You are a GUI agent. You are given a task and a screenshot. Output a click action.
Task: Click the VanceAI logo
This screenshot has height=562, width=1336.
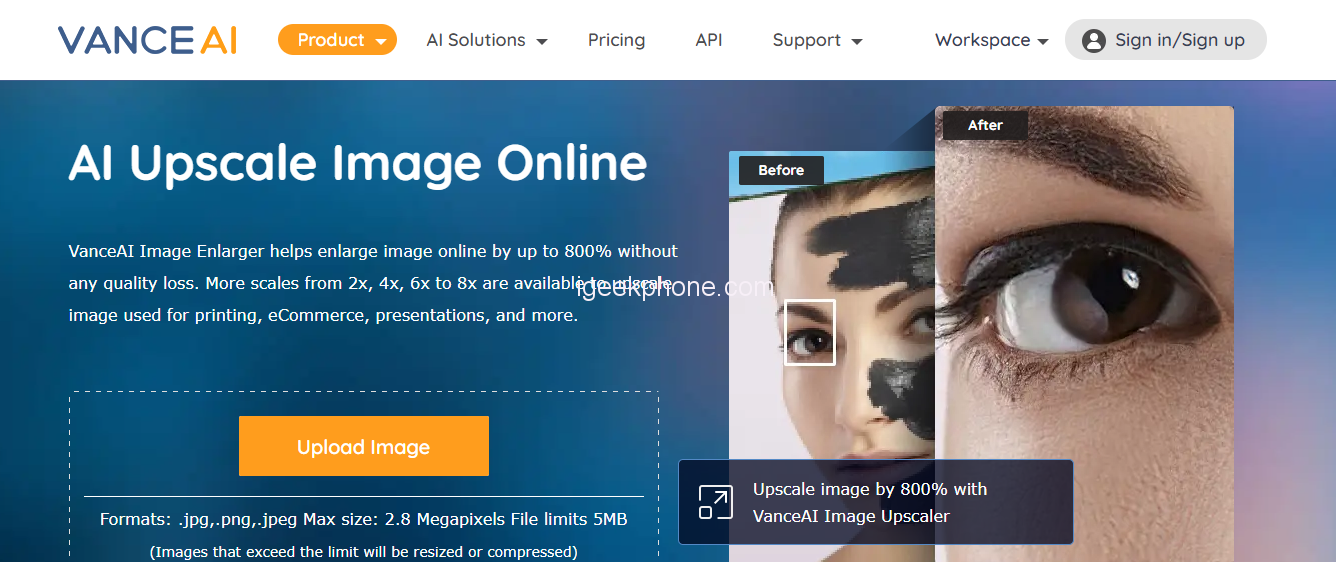tap(147, 40)
